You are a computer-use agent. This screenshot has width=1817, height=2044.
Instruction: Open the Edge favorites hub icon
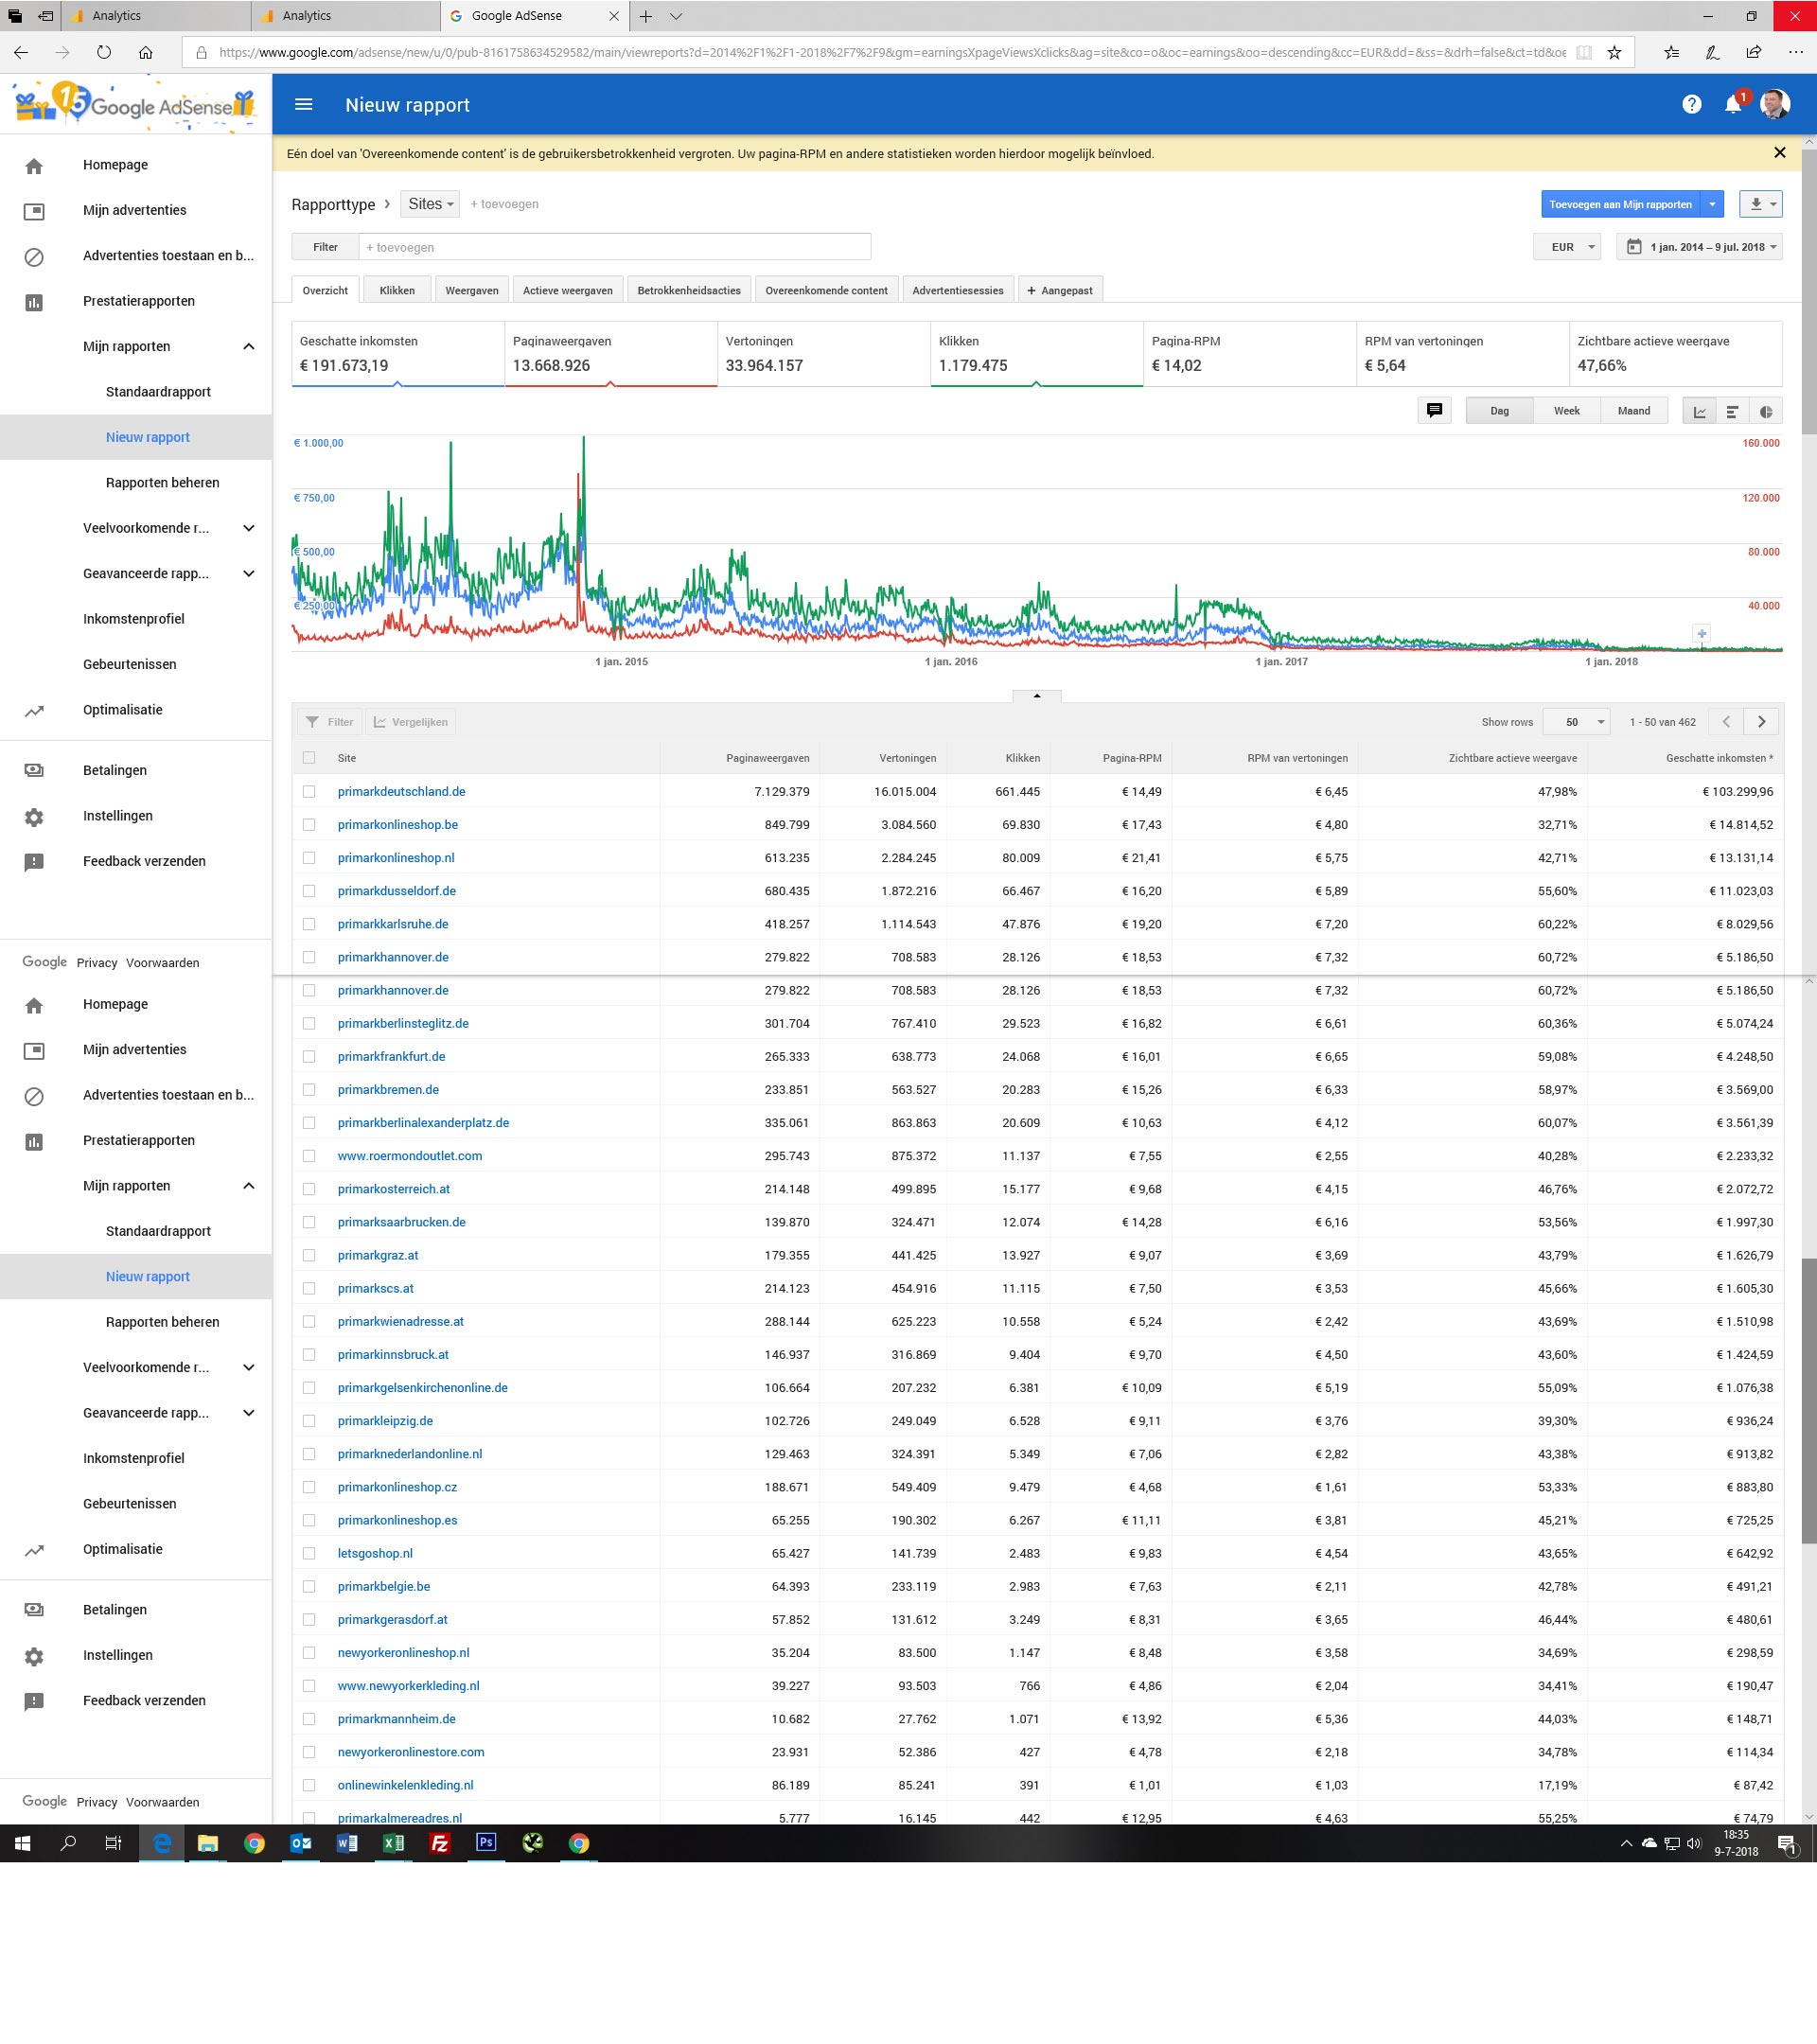click(1671, 52)
